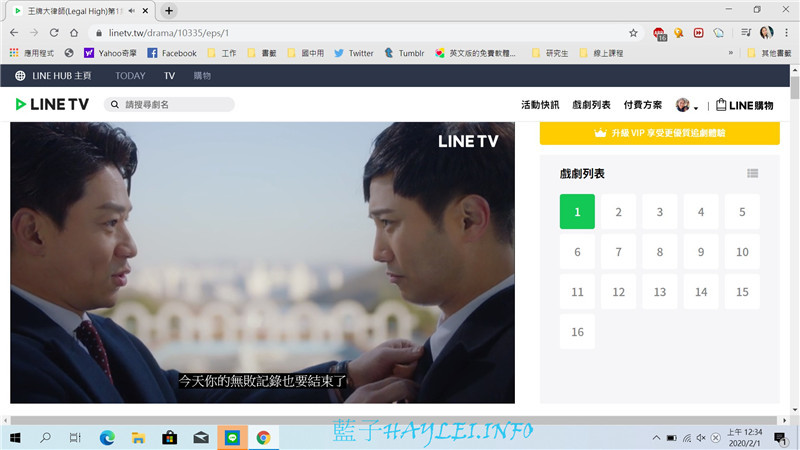
Task: Open the taskbar clock 上午 12:34
Action: [x=744, y=438]
